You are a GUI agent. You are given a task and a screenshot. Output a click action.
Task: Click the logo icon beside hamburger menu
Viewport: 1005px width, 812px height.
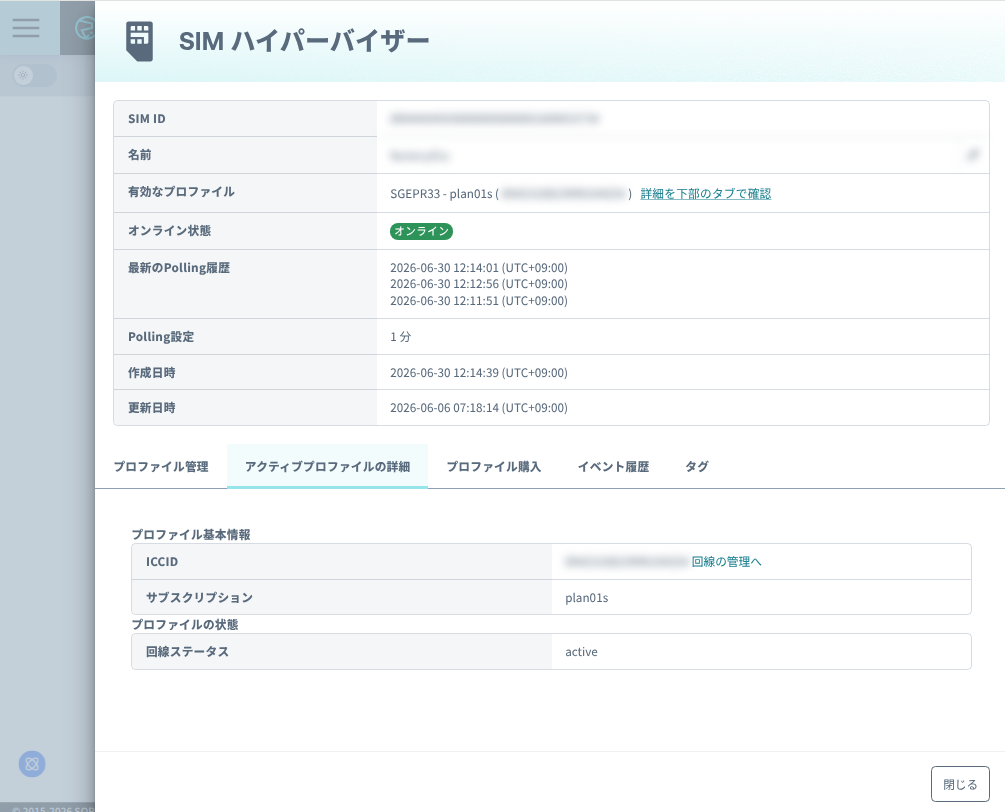point(84,28)
